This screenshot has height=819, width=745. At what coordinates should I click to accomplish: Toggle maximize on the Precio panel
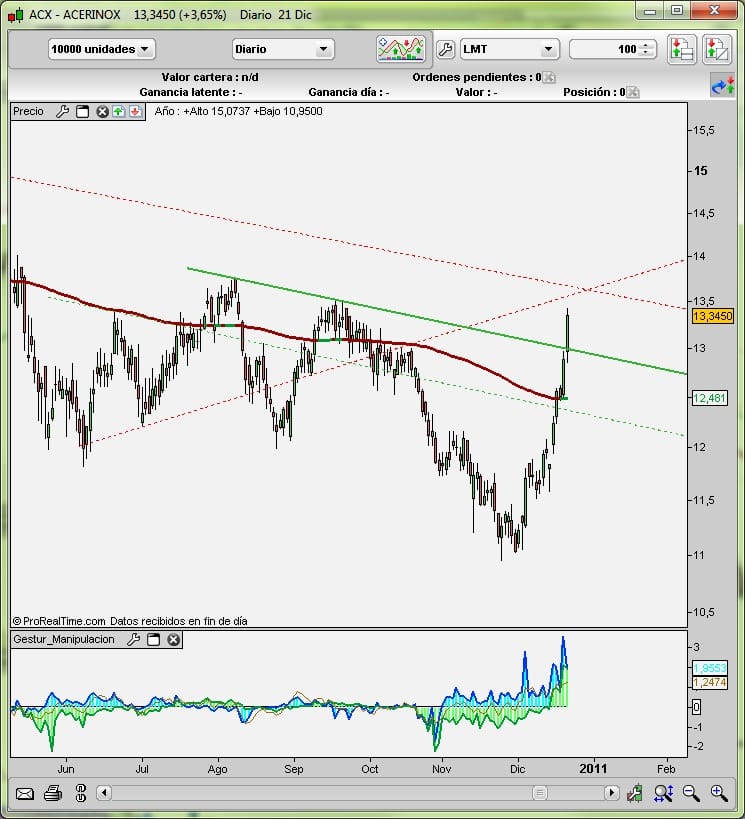(82, 111)
